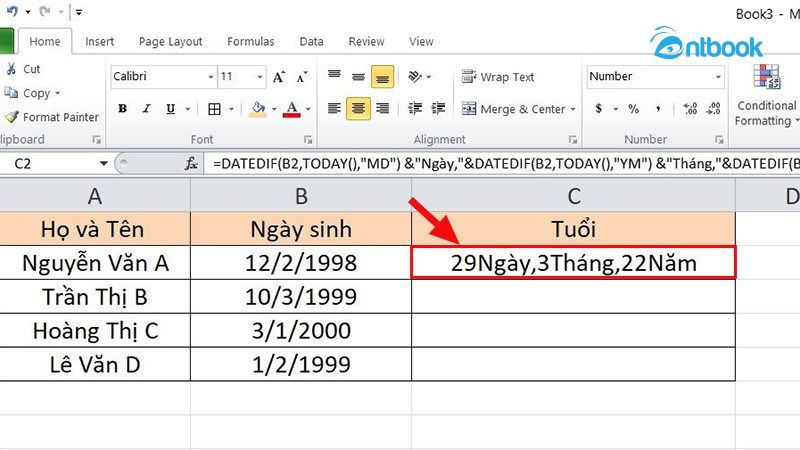800x450 pixels.
Task: Open the Review tab
Action: pyautogui.click(x=366, y=41)
